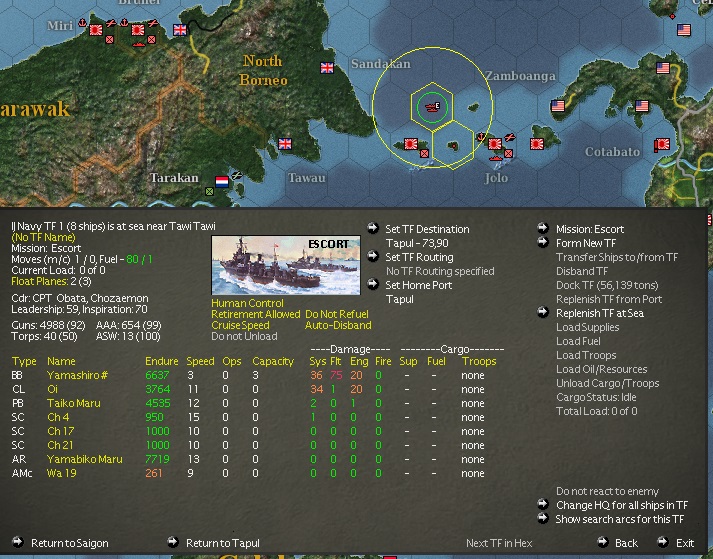Click the Japanese flag base icon at Miri
This screenshot has height=559, width=713.
click(x=96, y=30)
